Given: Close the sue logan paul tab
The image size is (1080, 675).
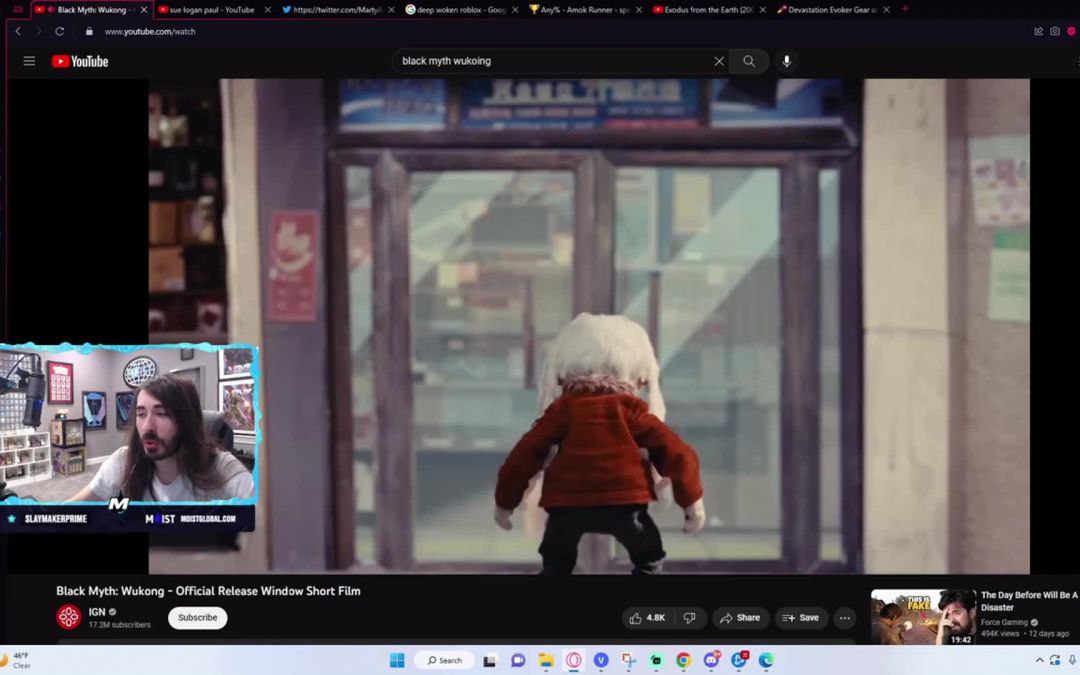Looking at the screenshot, I should (267, 10).
